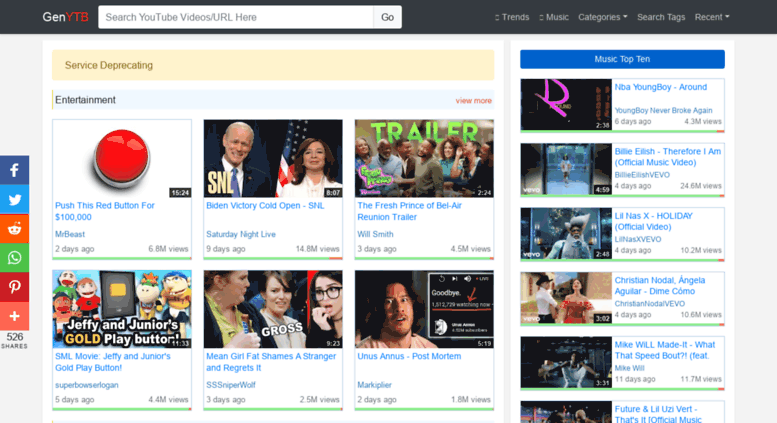Open Push This Red Button For $100,000 title

pyautogui.click(x=105, y=211)
